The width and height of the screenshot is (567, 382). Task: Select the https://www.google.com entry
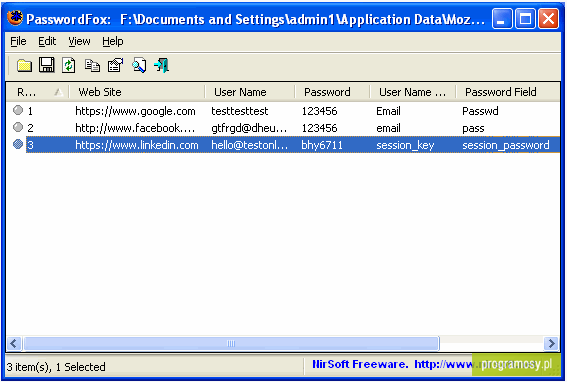point(135,111)
